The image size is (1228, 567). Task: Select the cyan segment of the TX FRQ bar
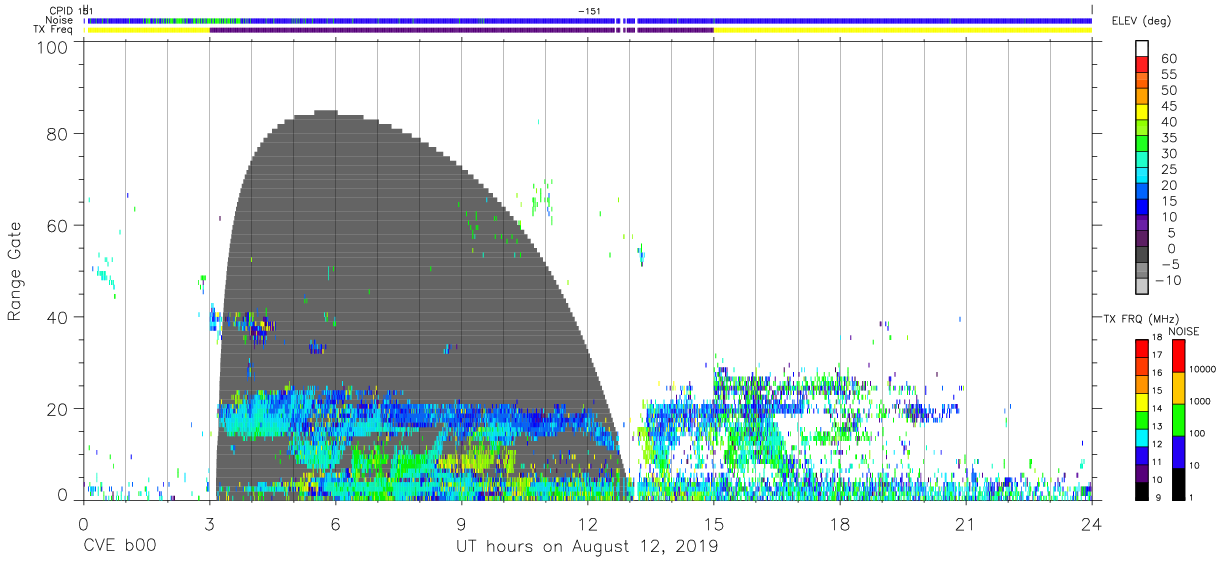(1141, 437)
